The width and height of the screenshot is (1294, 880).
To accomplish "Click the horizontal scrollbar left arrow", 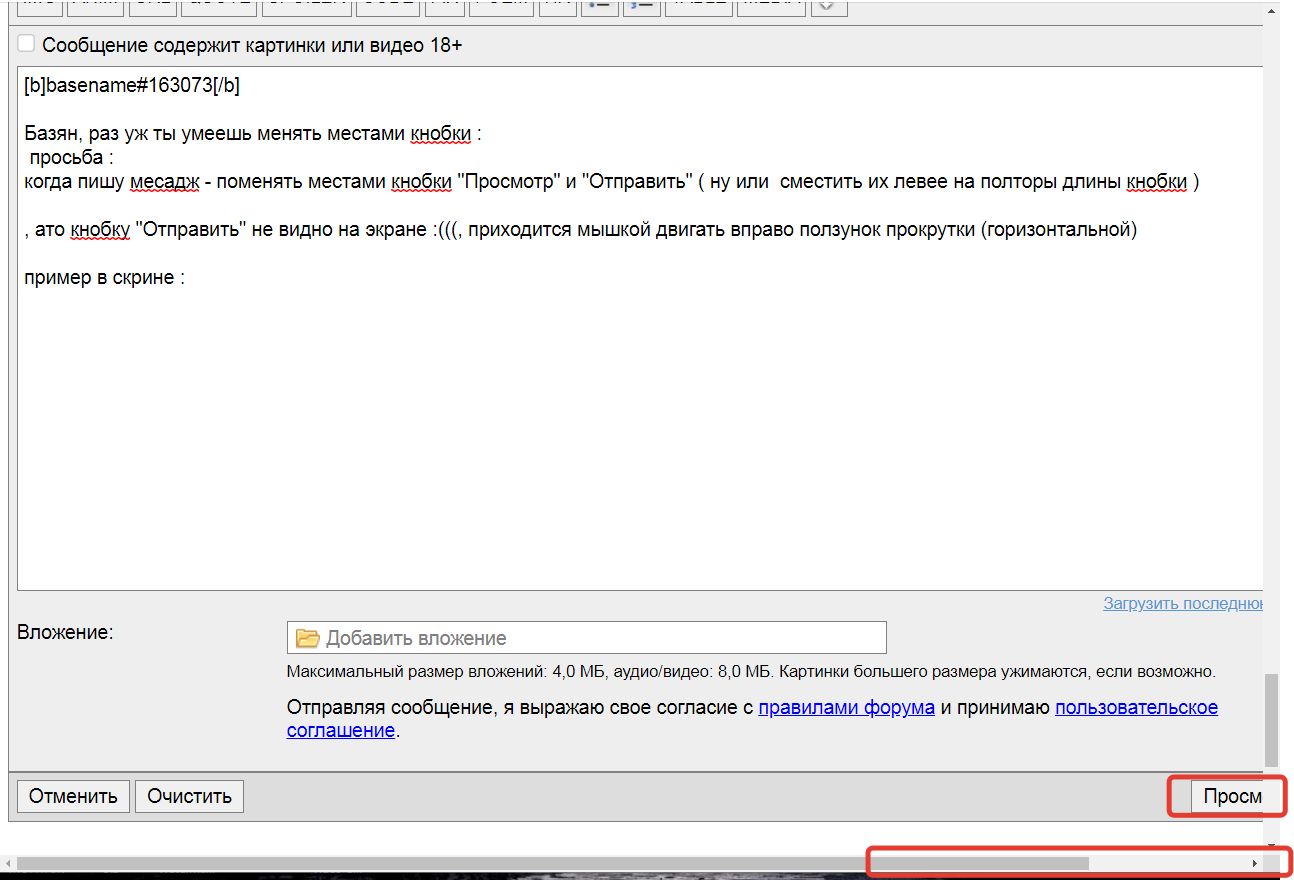I will pos(9,863).
